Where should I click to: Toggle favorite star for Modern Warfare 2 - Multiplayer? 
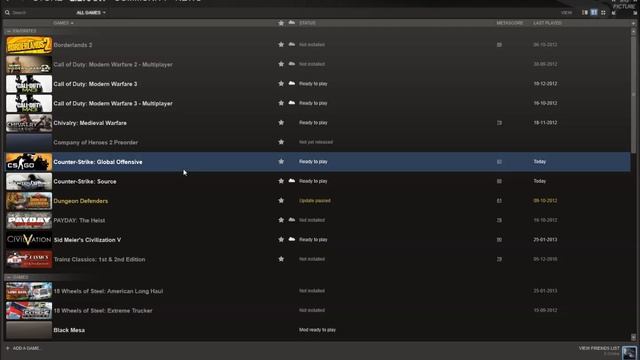point(281,64)
